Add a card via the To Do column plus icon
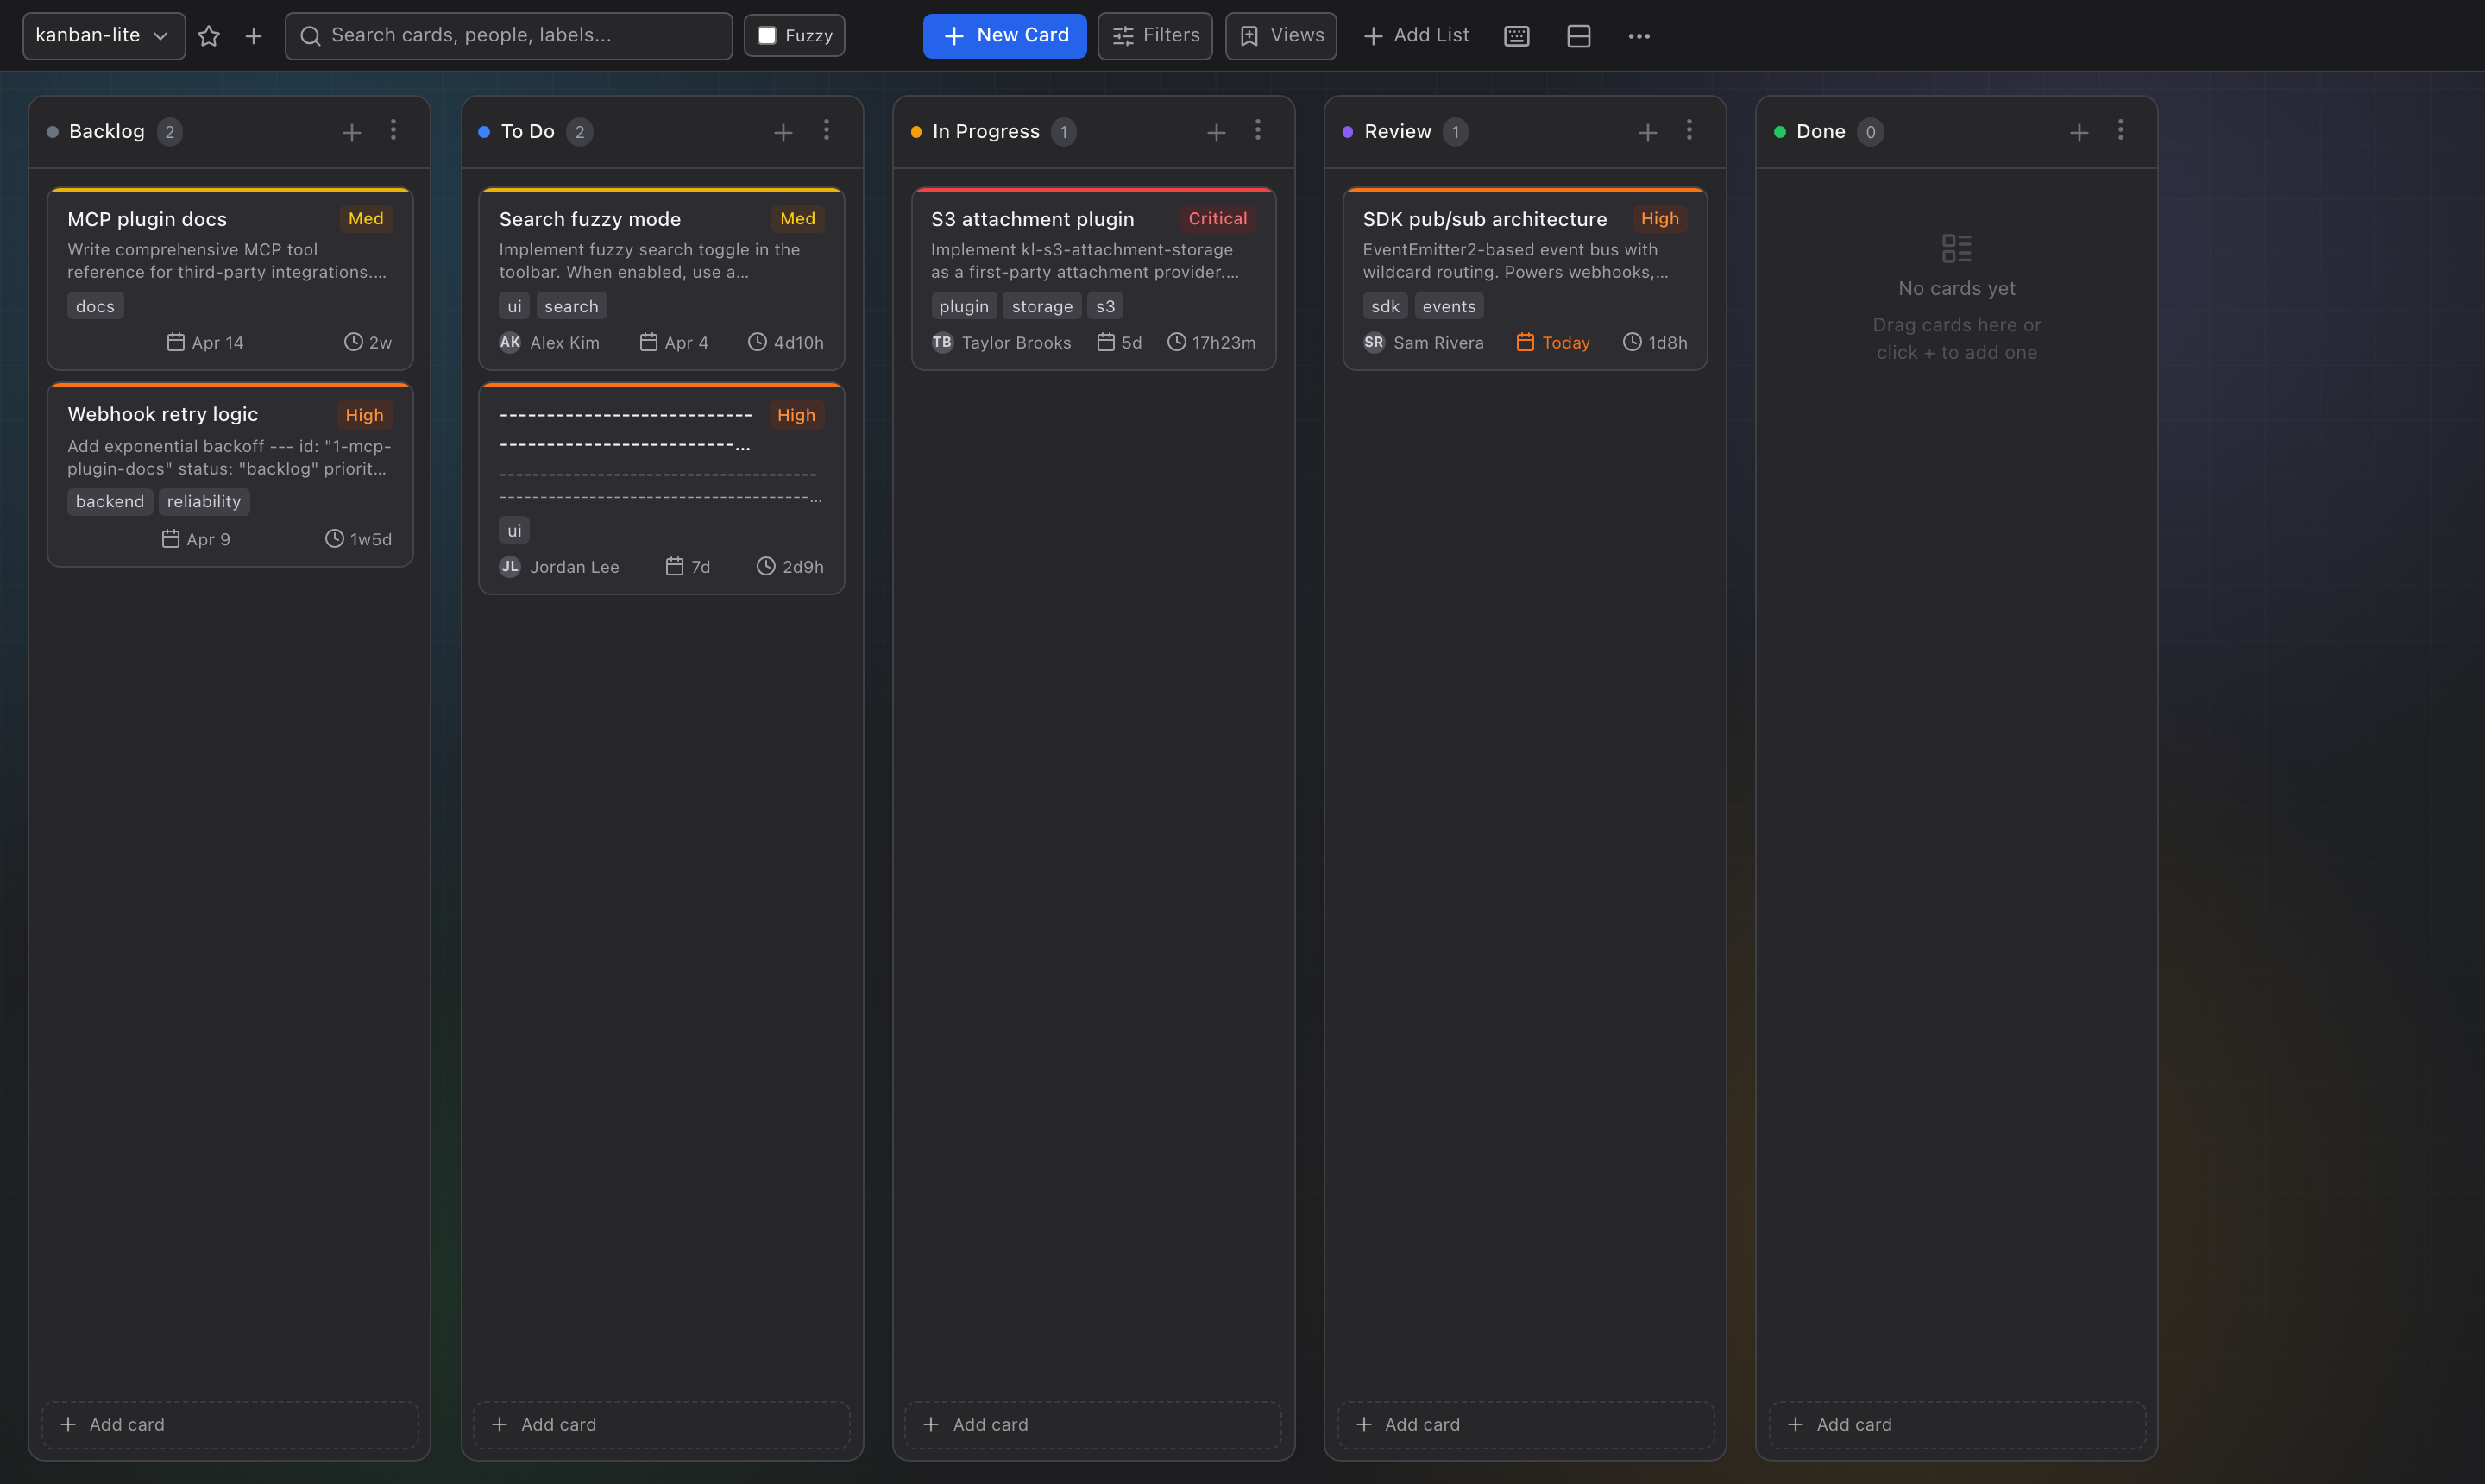Image resolution: width=2485 pixels, height=1484 pixels. pyautogui.click(x=784, y=131)
